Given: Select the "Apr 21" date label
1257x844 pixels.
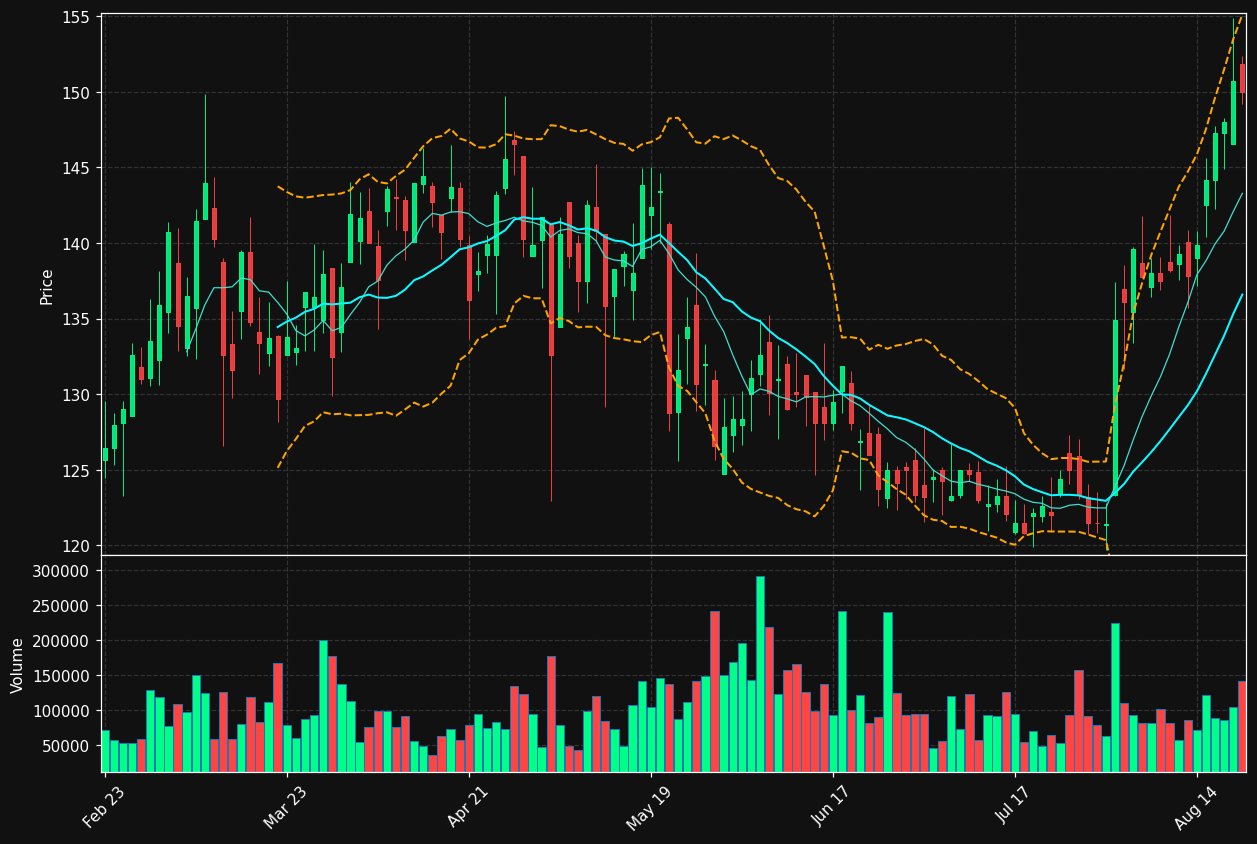Looking at the screenshot, I should tap(467, 807).
